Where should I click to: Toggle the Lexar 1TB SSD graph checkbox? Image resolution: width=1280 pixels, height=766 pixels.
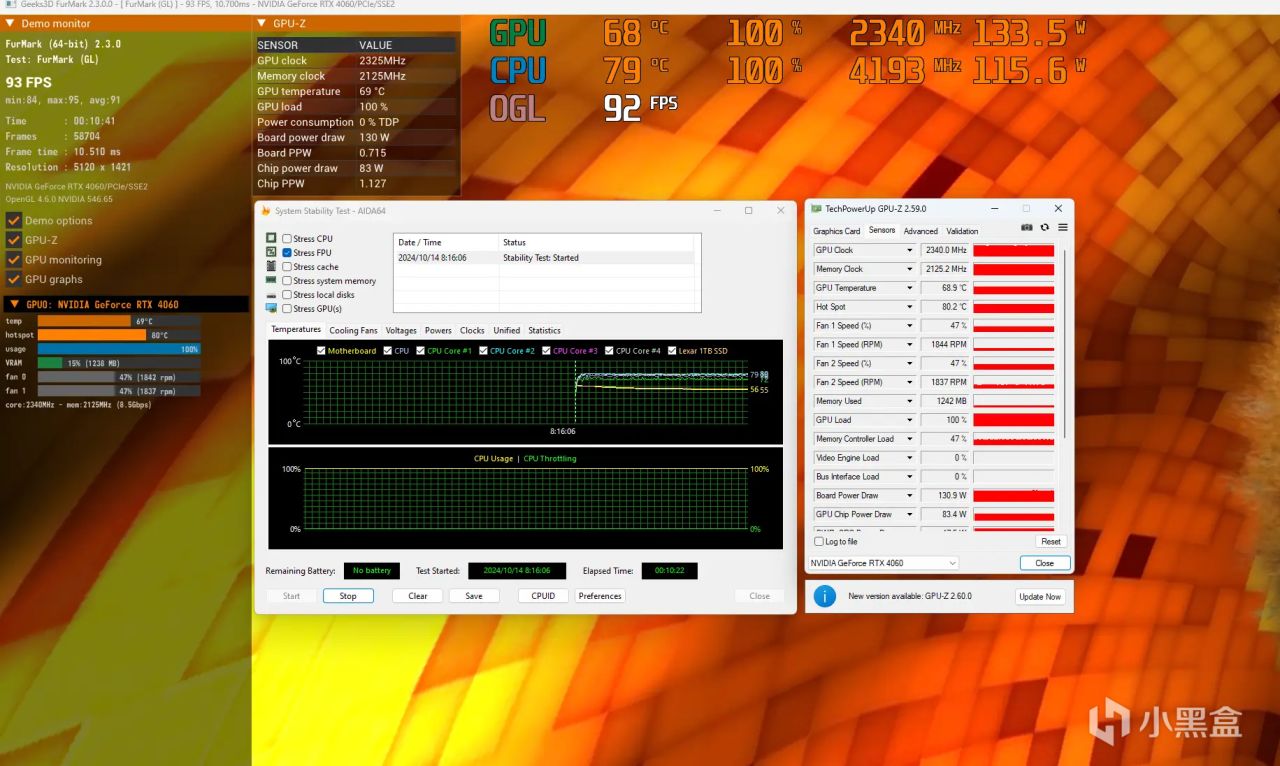671,351
